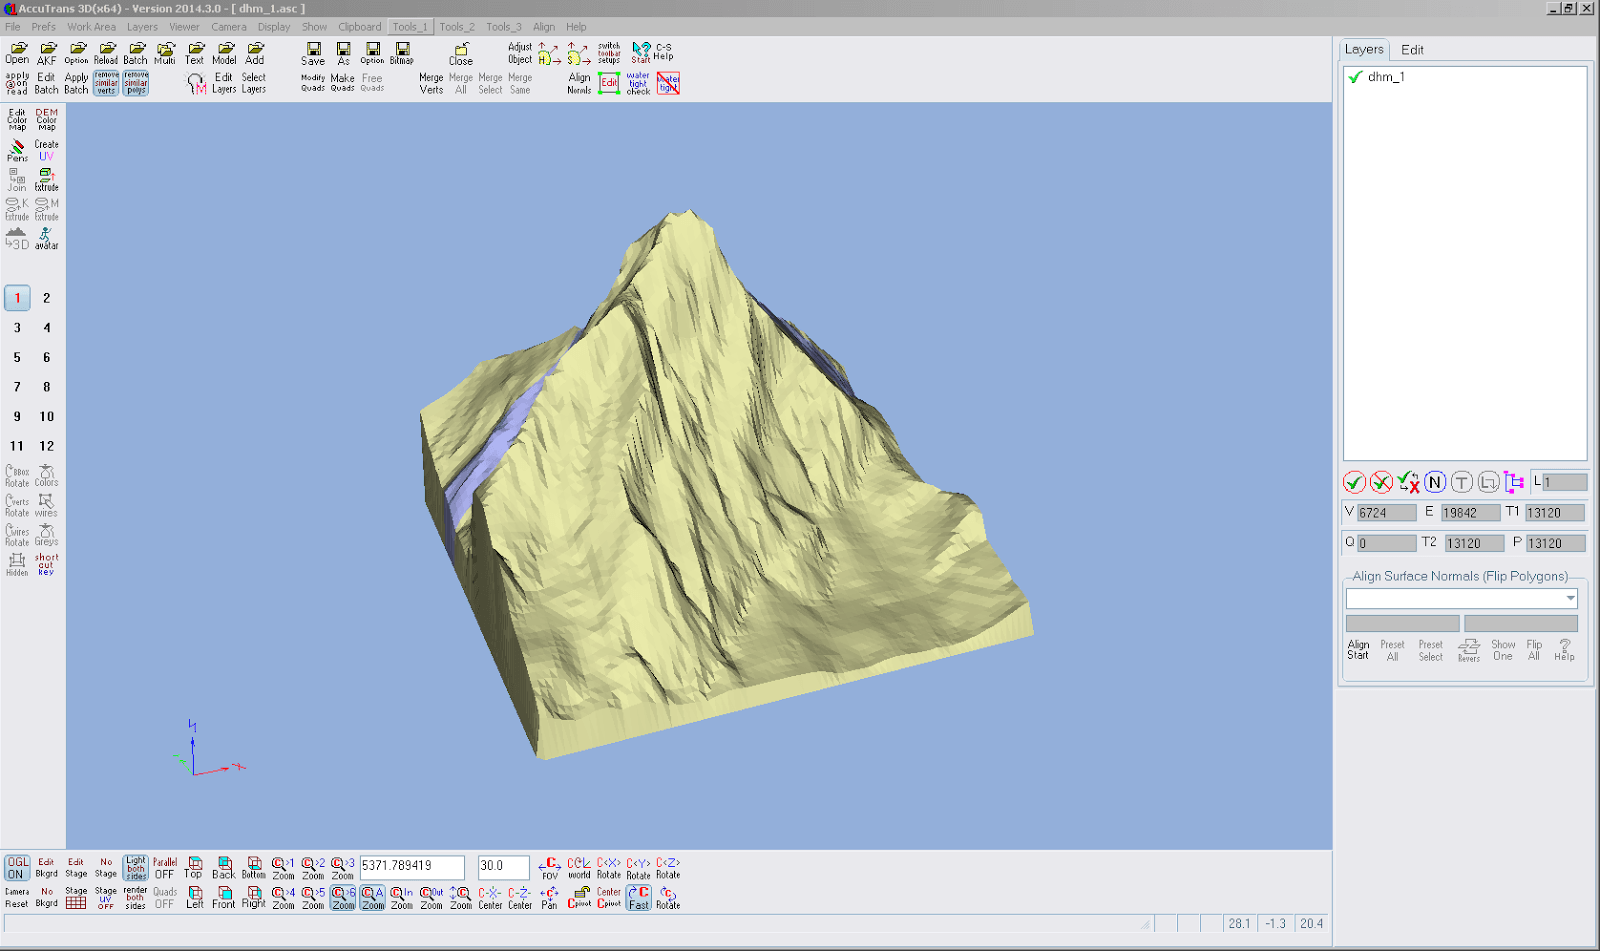Select the Create UV tool
Image resolution: width=1600 pixels, height=951 pixels.
click(46, 150)
